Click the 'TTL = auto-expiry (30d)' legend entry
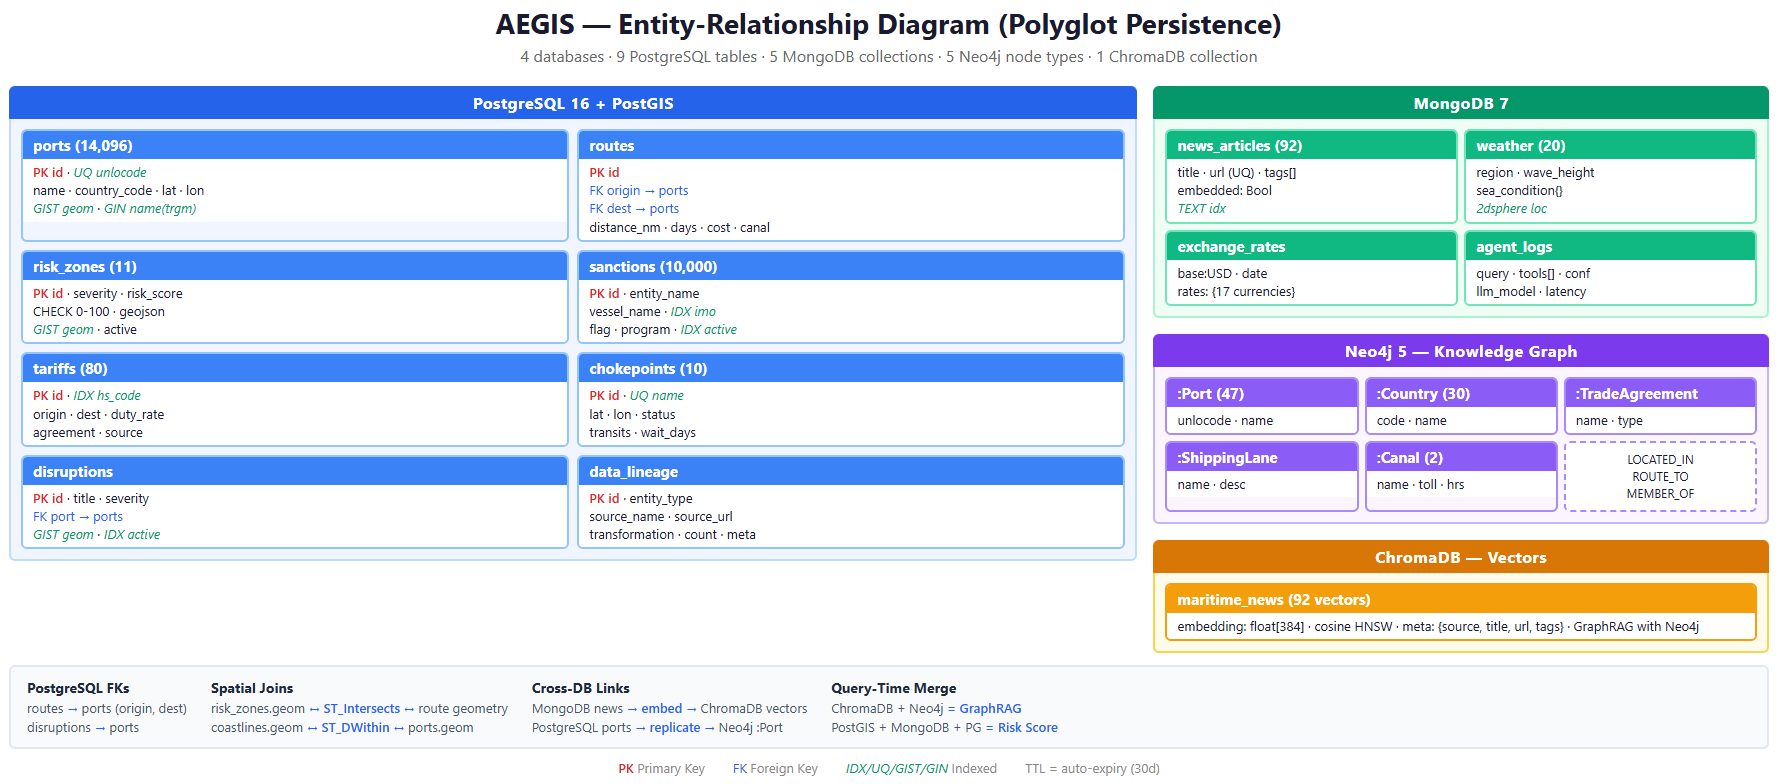 (1092, 769)
